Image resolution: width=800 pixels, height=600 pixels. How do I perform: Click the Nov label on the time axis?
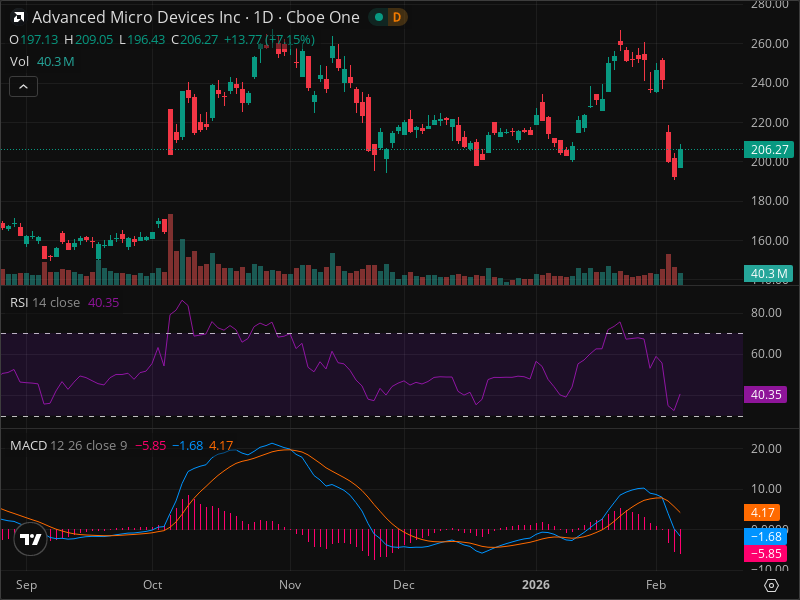tap(290, 585)
